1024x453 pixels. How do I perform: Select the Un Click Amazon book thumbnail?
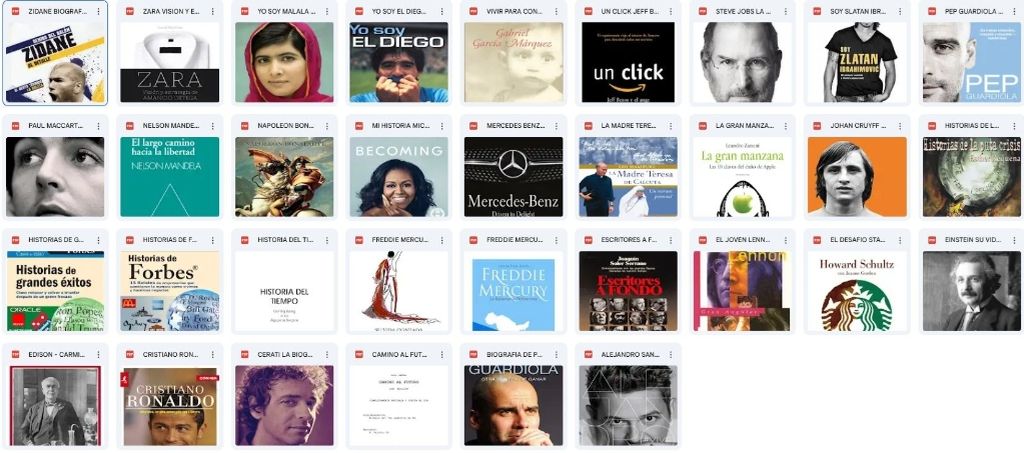pos(628,62)
